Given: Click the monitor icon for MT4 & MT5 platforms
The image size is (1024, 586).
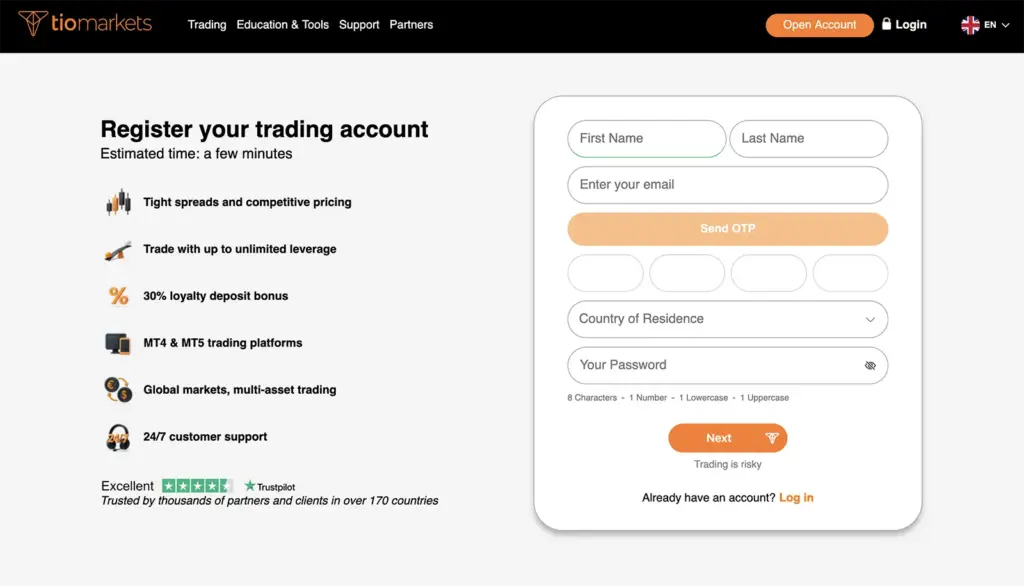Looking at the screenshot, I should click(117, 342).
